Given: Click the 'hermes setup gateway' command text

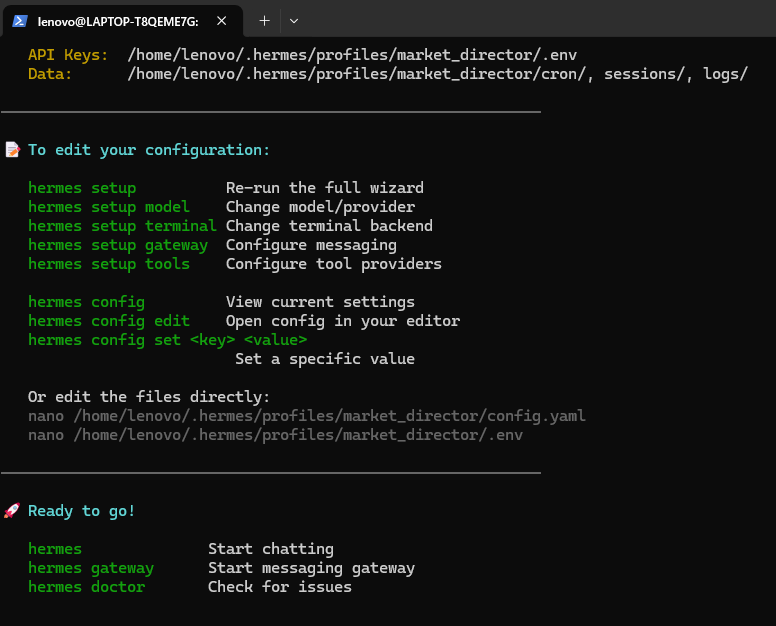Looking at the screenshot, I should click(x=118, y=245).
